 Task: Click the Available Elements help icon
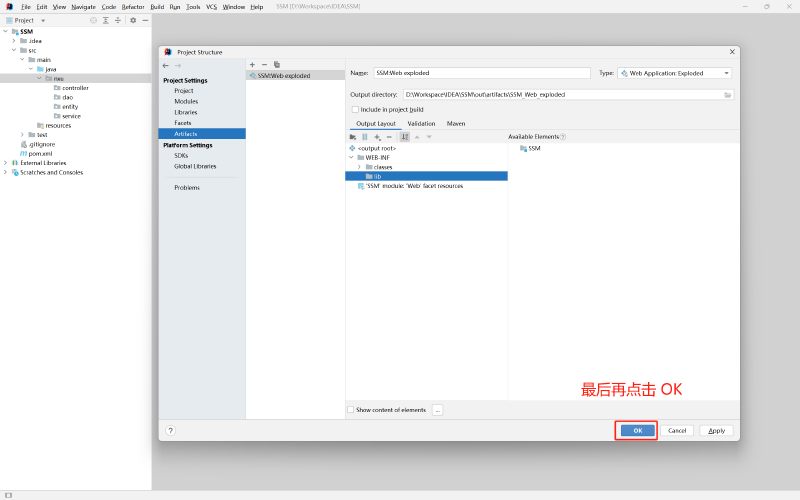click(x=563, y=137)
